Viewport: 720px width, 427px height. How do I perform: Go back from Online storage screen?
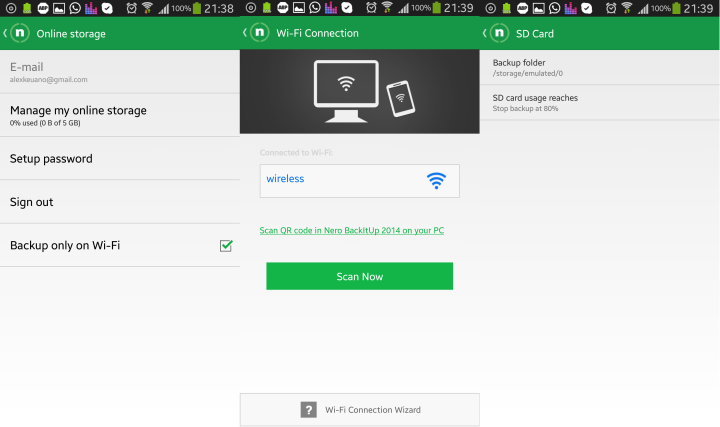click(x=5, y=33)
